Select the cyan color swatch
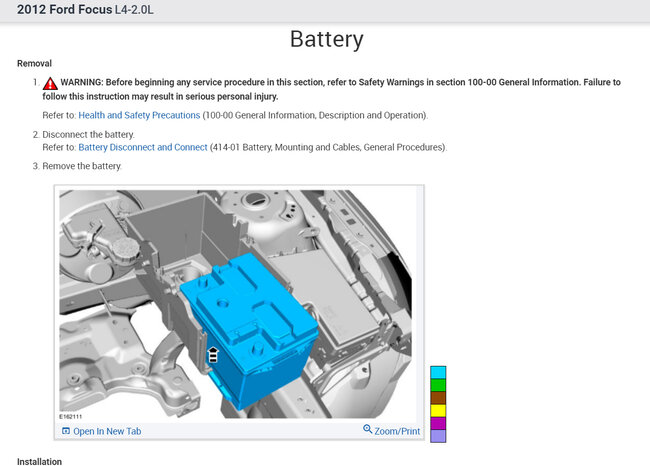The width and height of the screenshot is (650, 466). 438,372
